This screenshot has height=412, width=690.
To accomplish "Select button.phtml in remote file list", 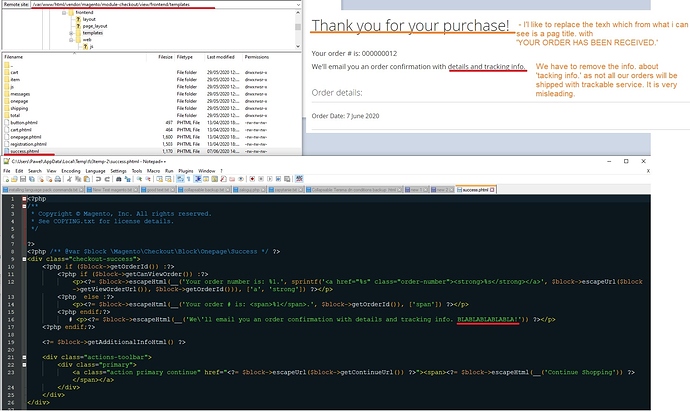I will 24,123.
